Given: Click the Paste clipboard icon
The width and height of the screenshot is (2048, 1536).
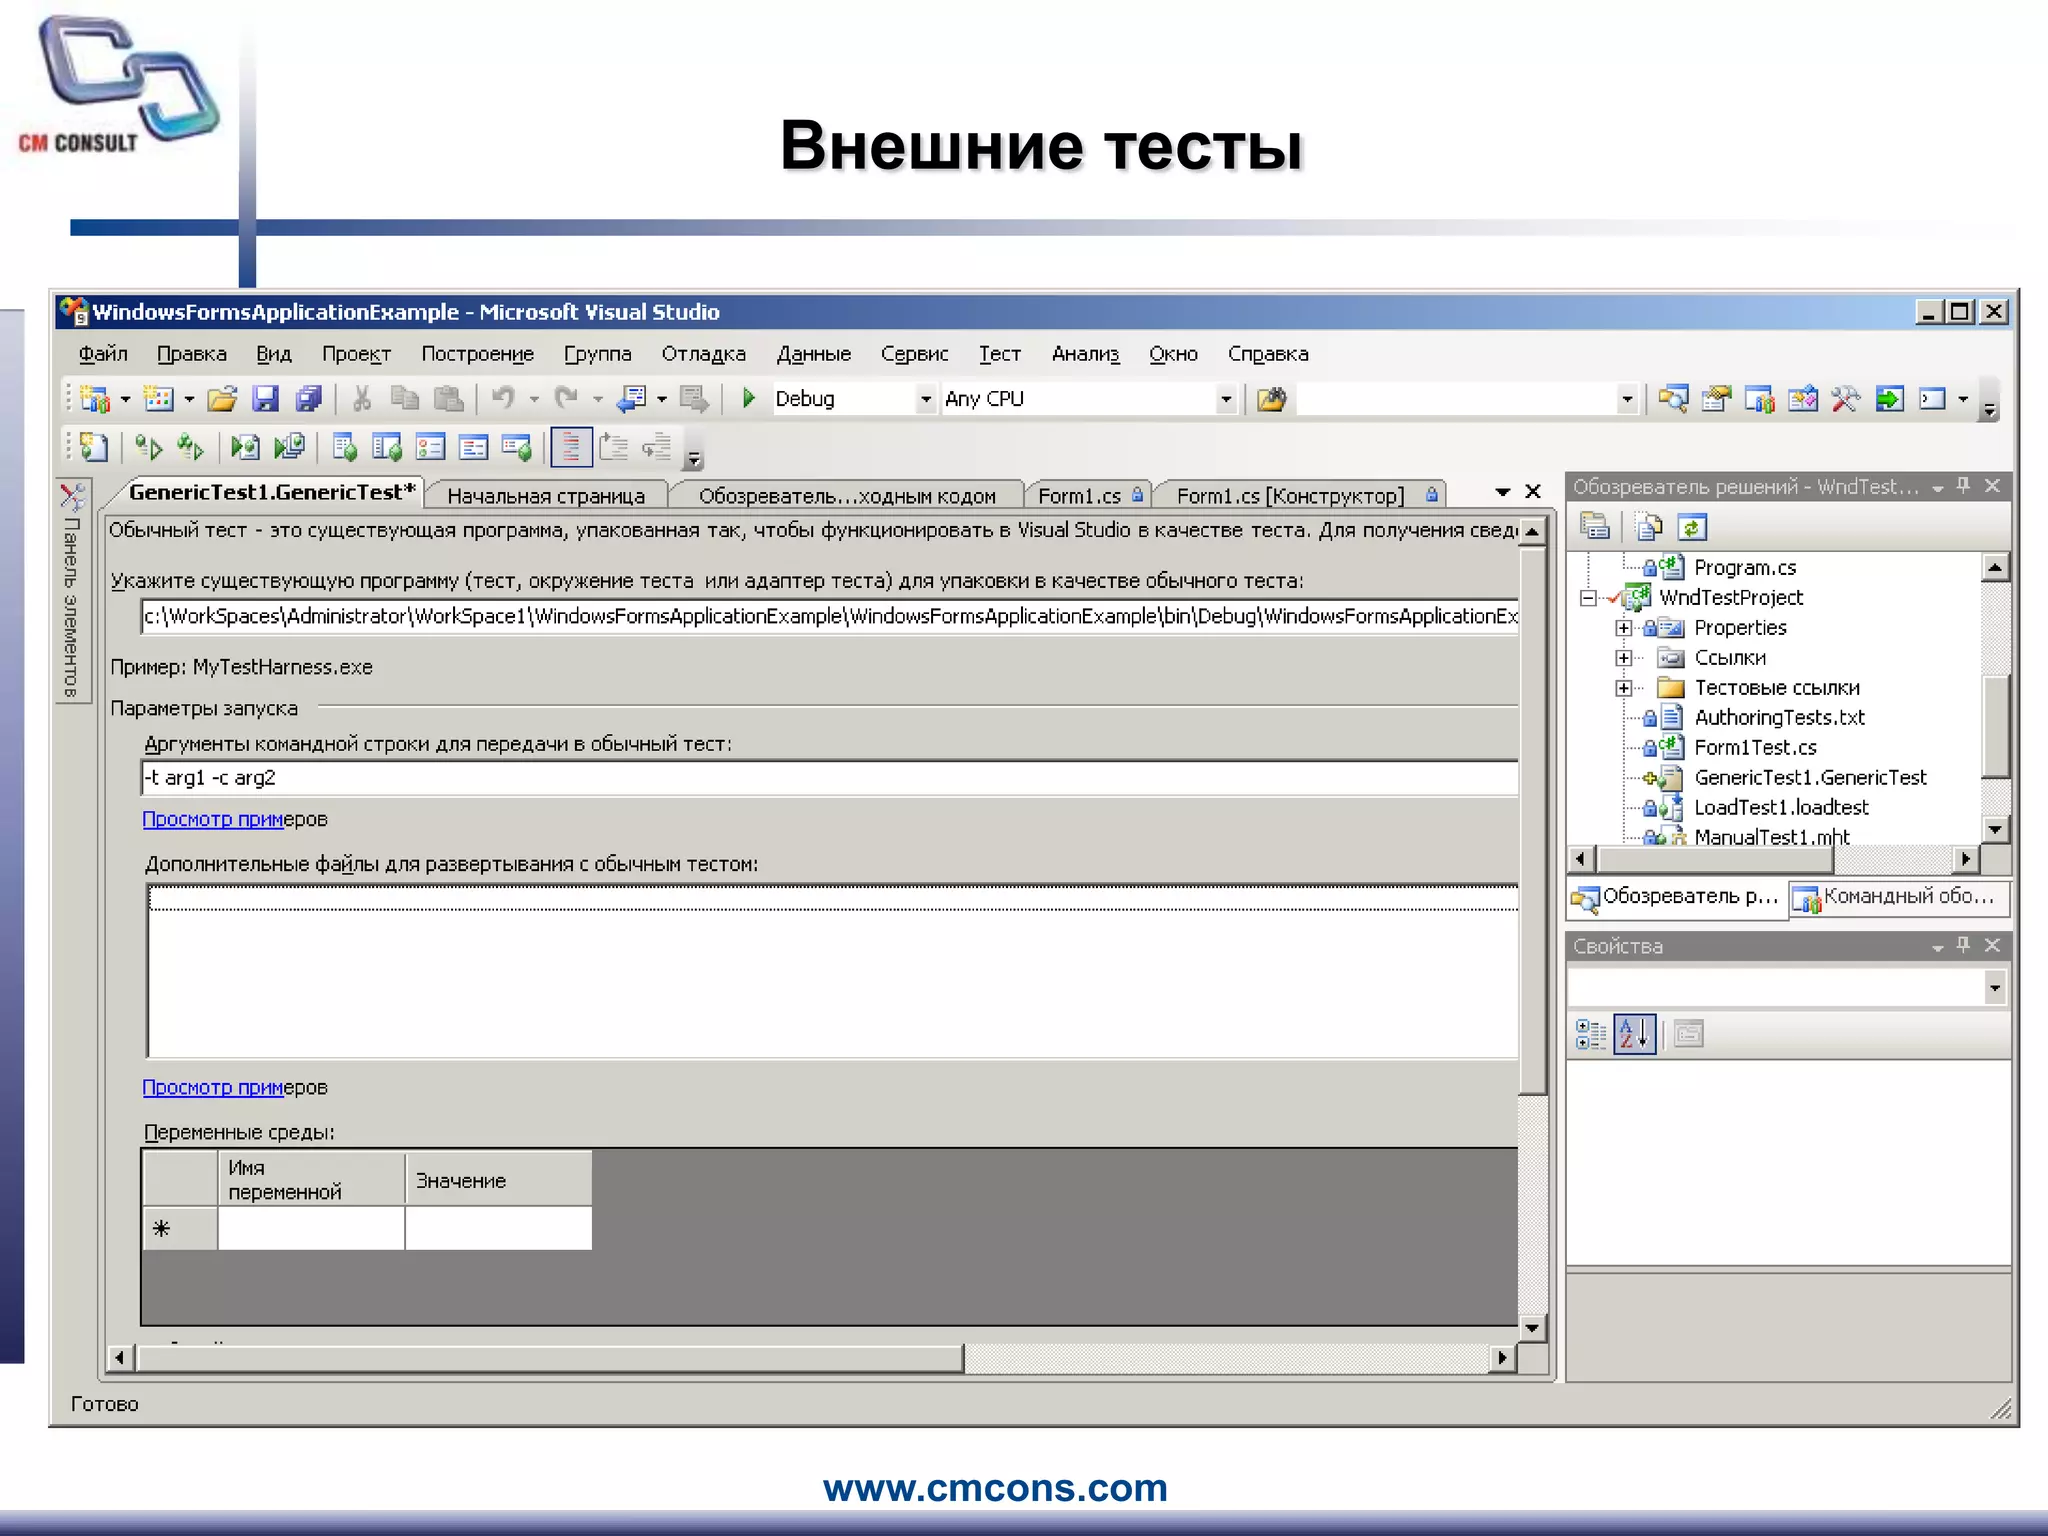Looking at the screenshot, I should pos(449,399).
